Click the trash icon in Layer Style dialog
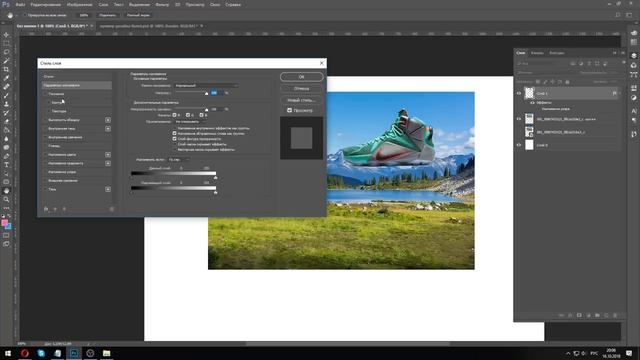The width and height of the screenshot is (640, 360). pos(111,209)
